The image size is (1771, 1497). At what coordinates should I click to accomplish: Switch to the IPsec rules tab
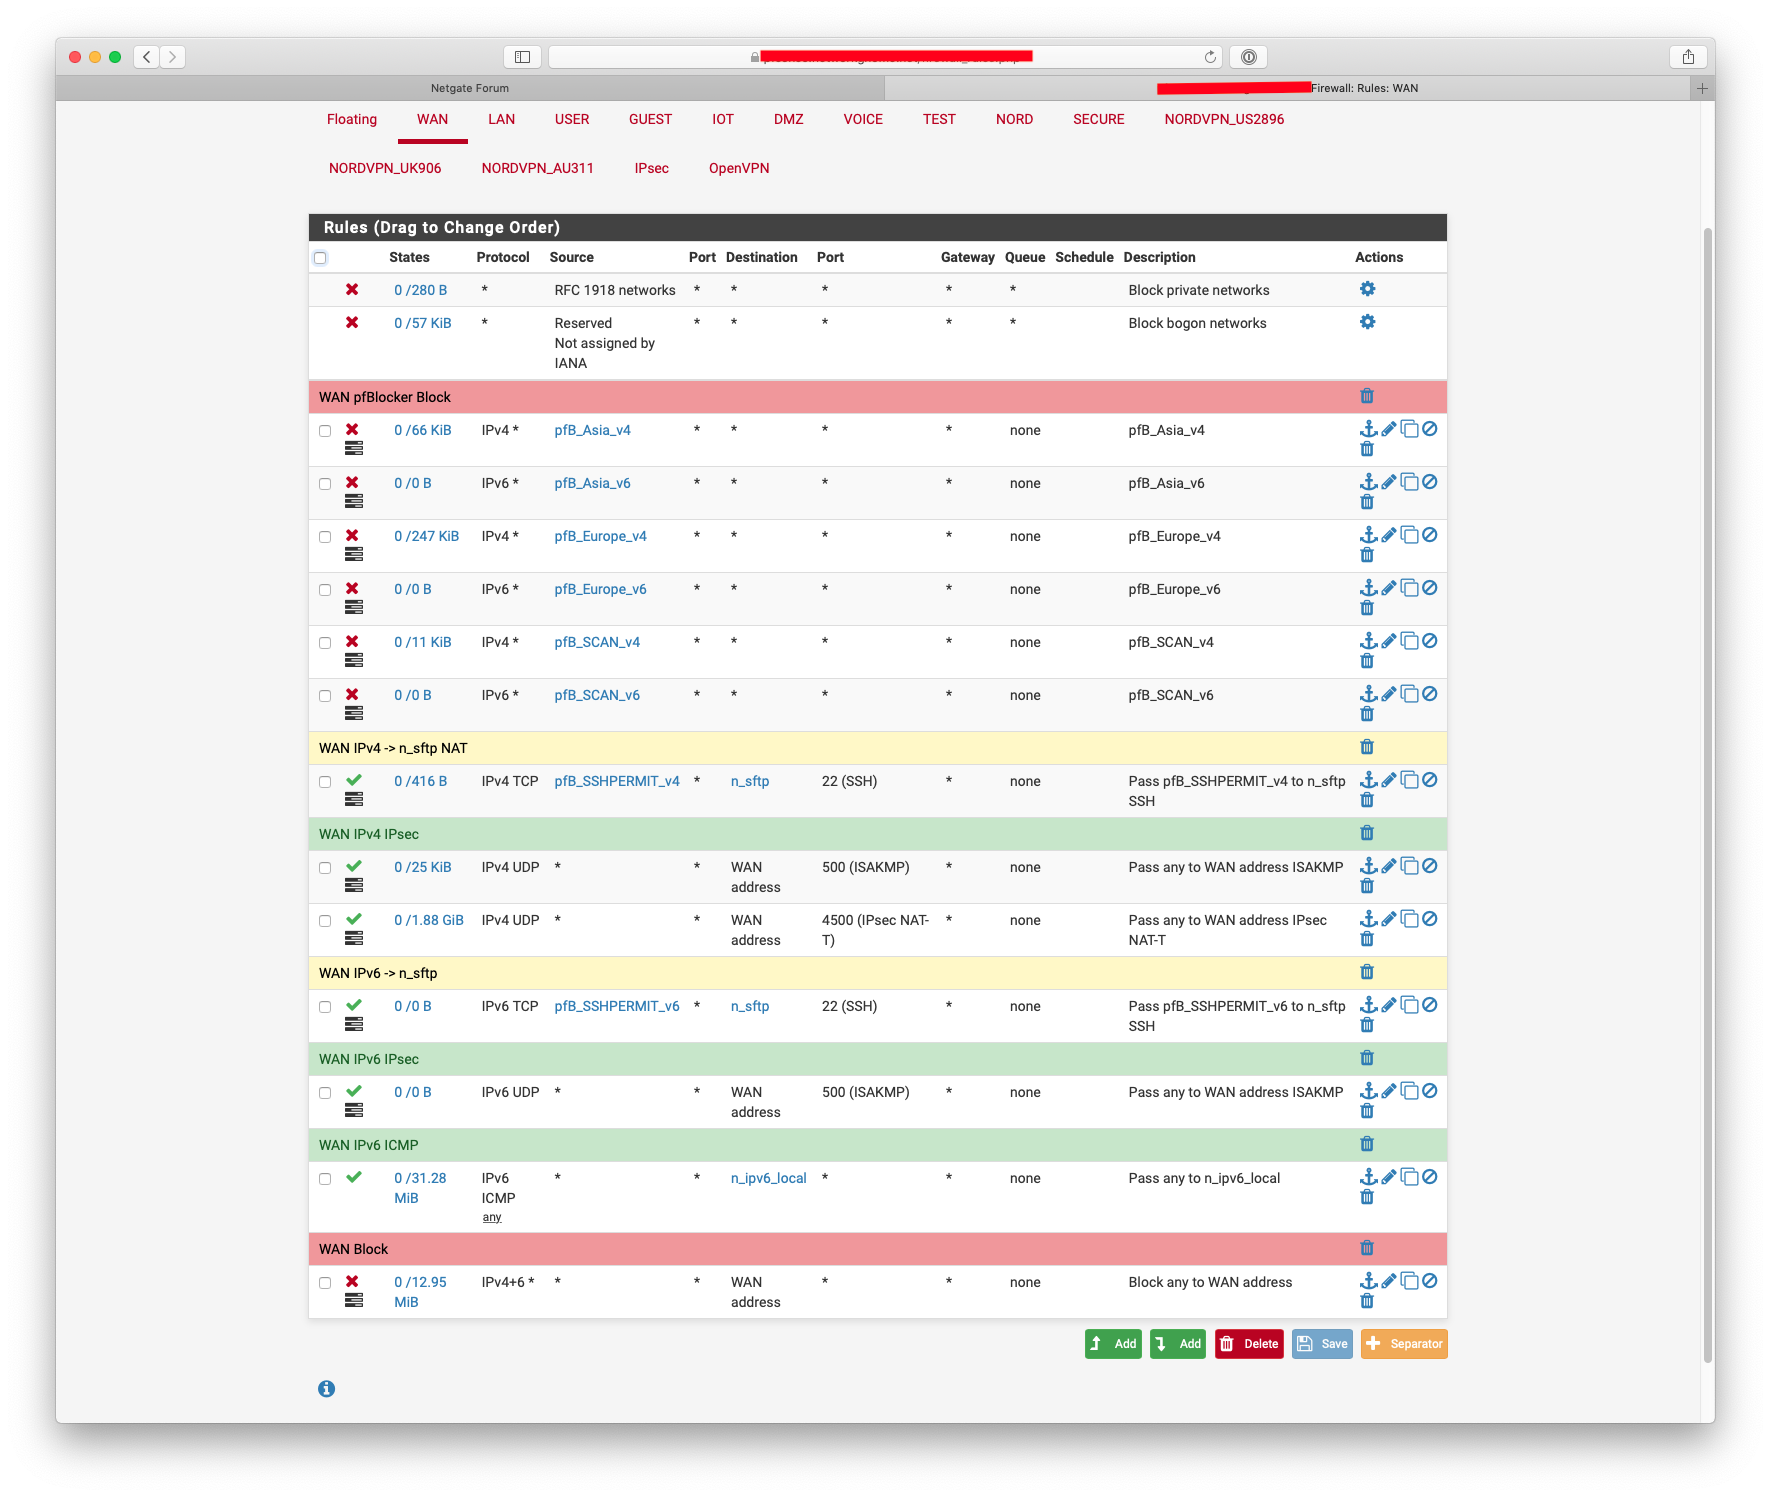[651, 168]
